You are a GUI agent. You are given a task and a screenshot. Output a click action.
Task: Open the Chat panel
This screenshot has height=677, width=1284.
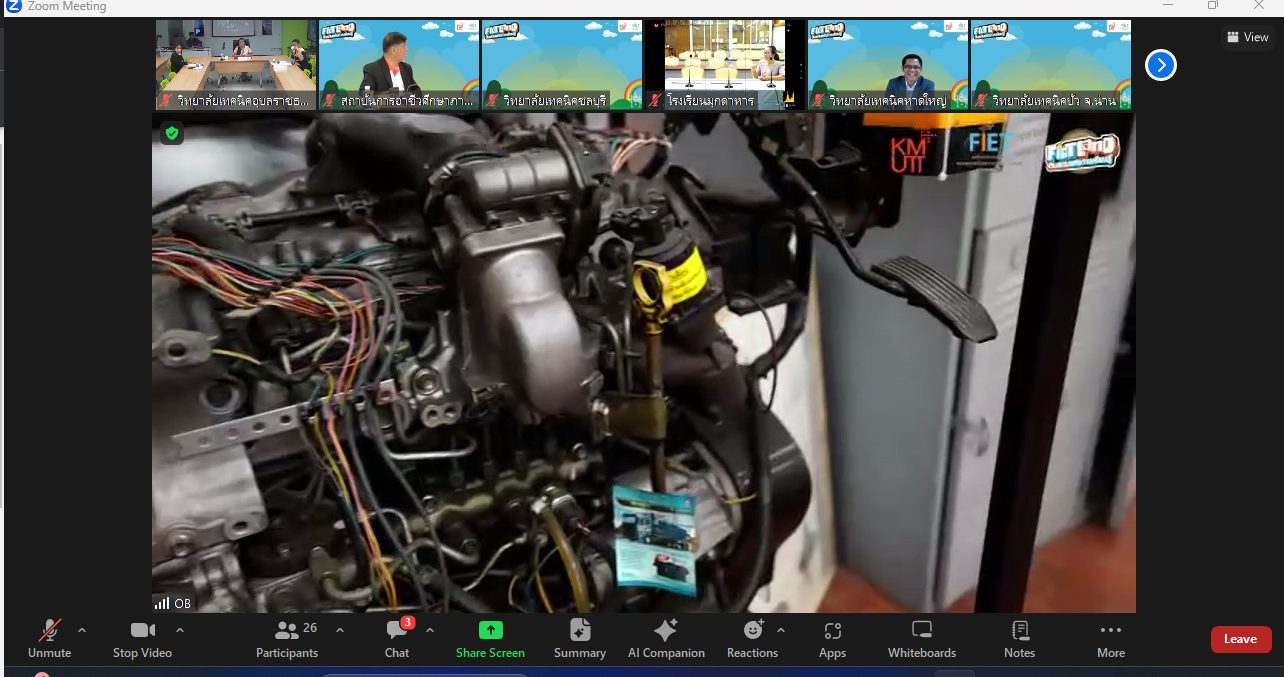tap(397, 638)
